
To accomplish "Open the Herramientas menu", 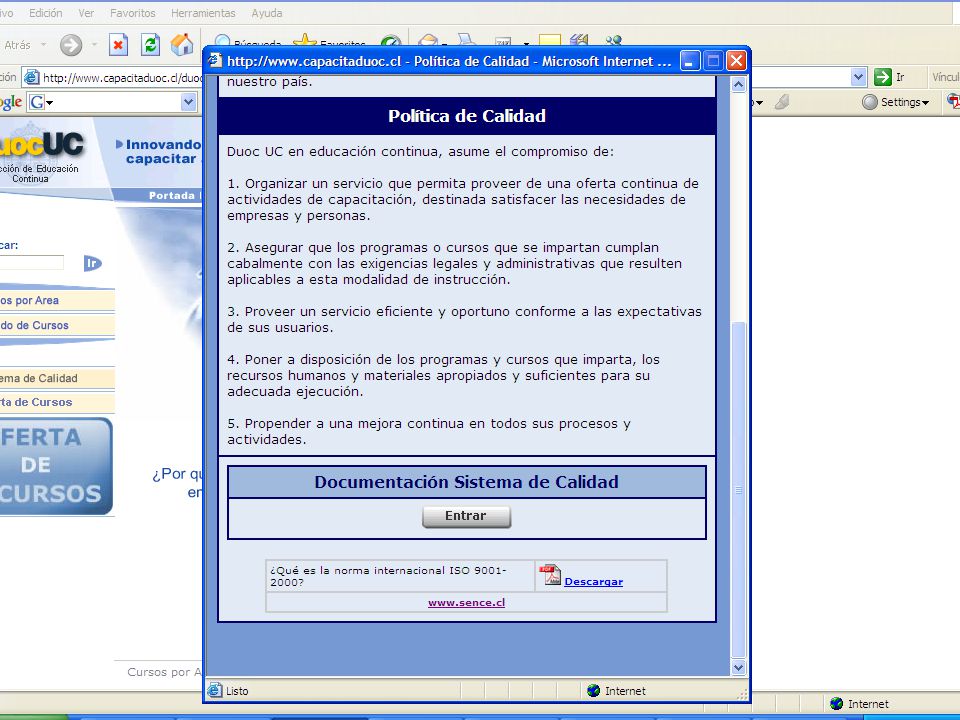I will point(203,13).
